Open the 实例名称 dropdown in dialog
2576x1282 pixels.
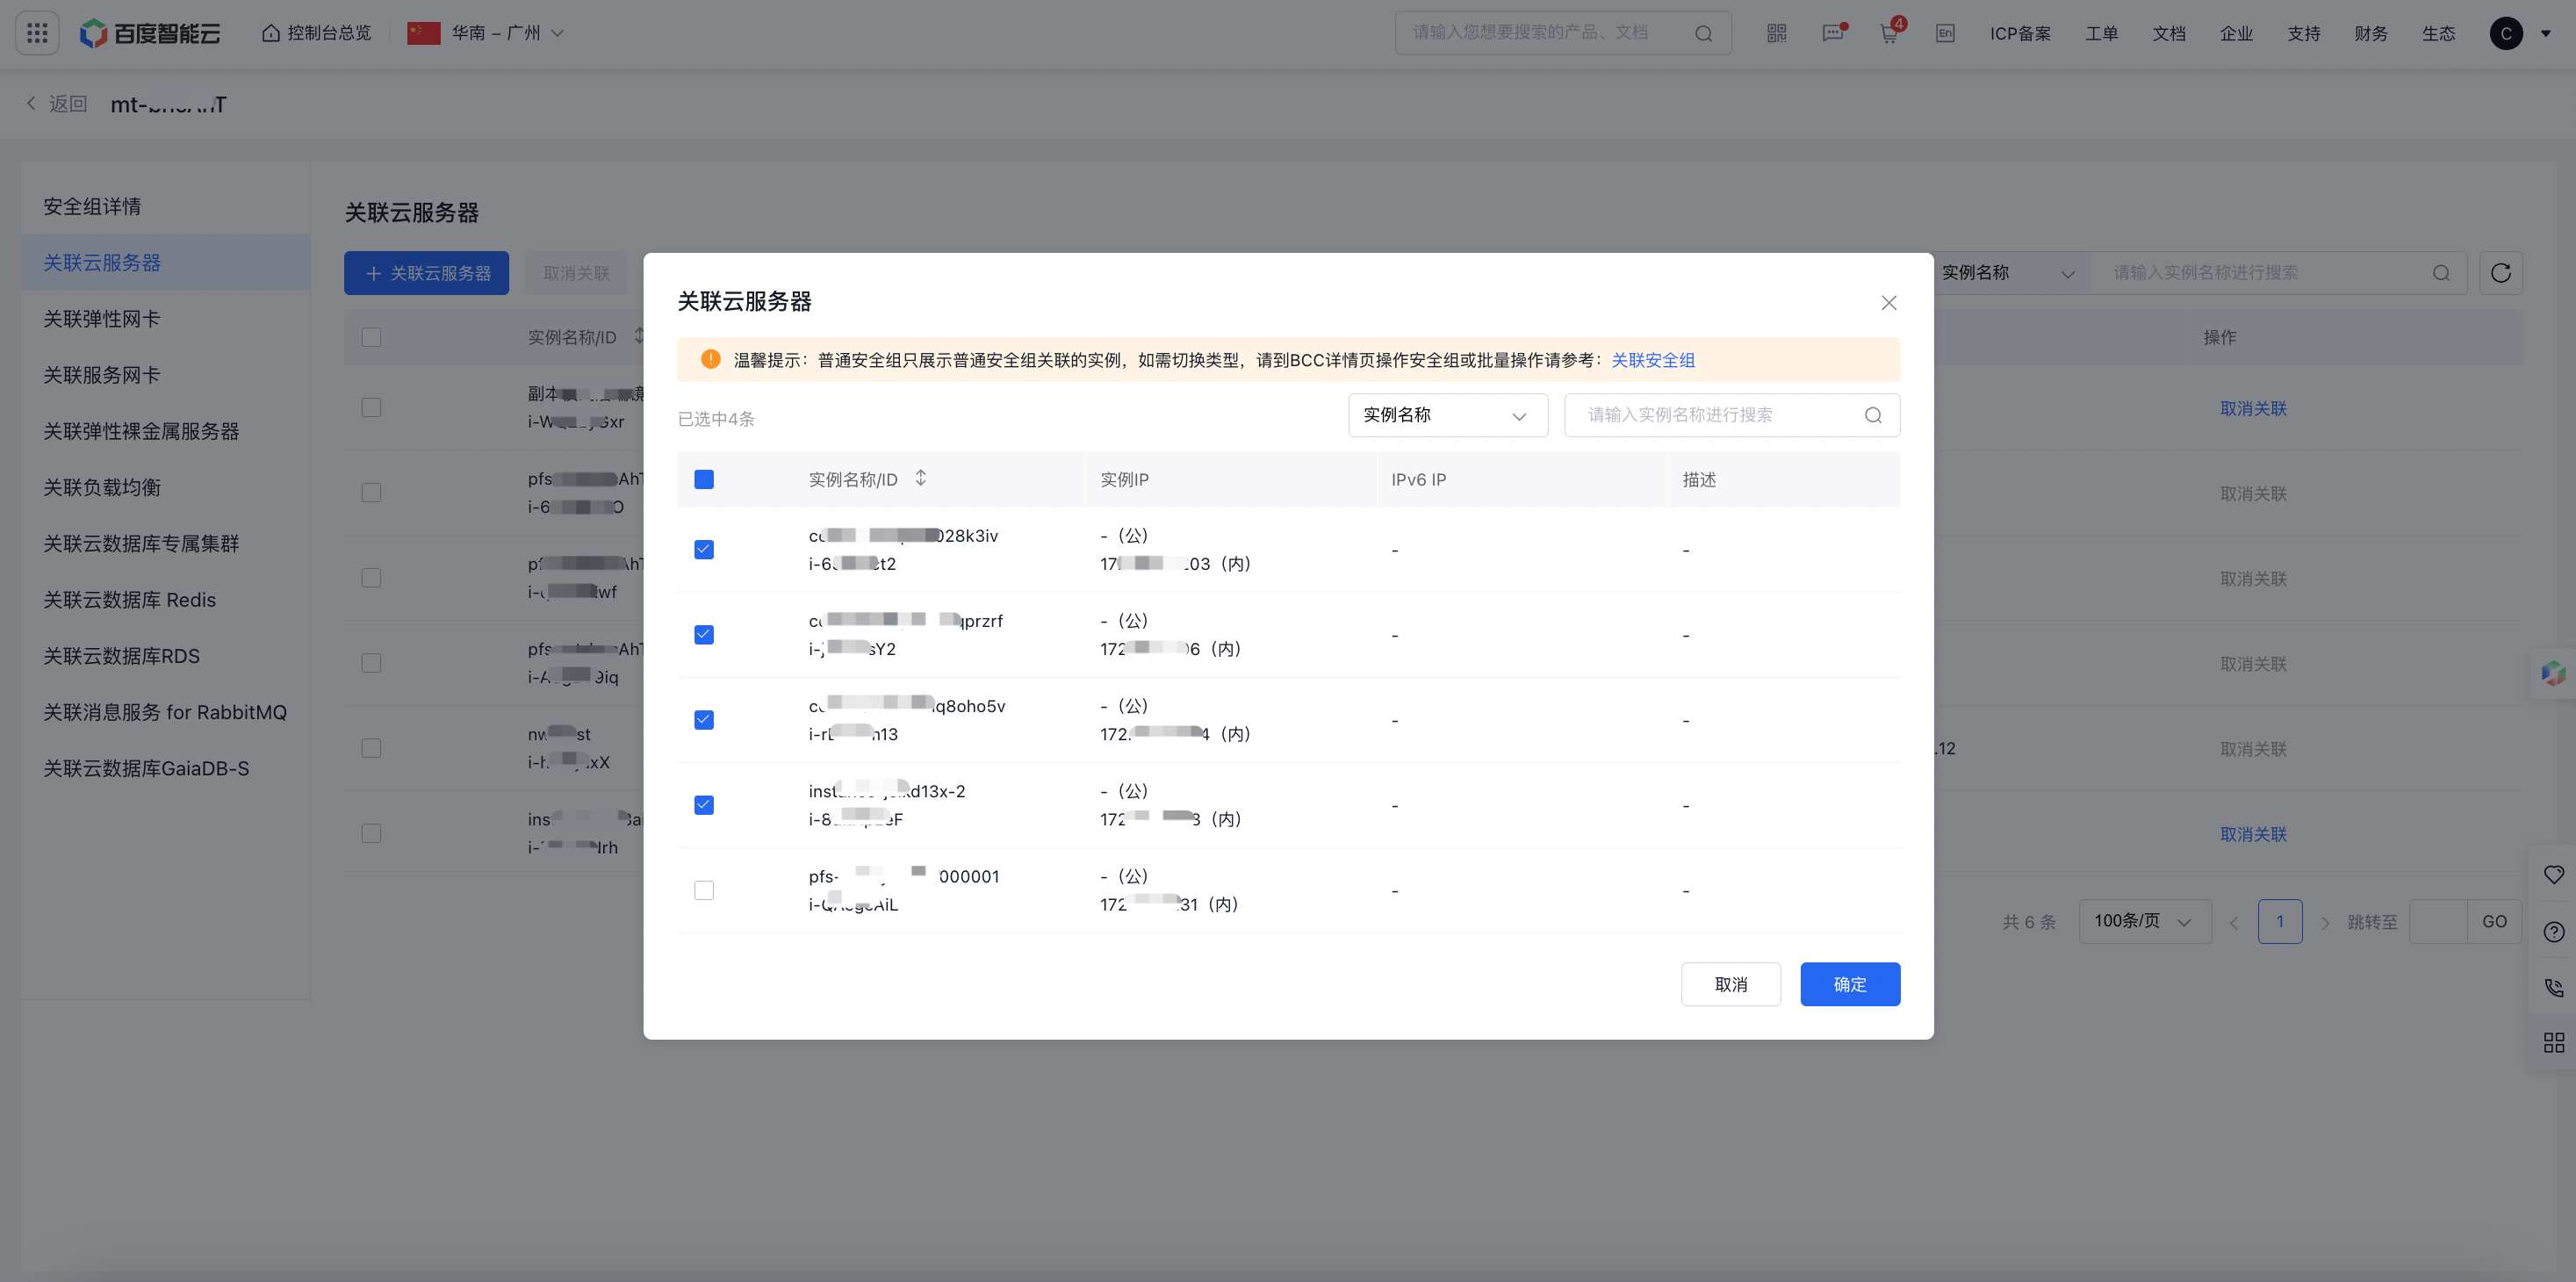click(x=1448, y=415)
